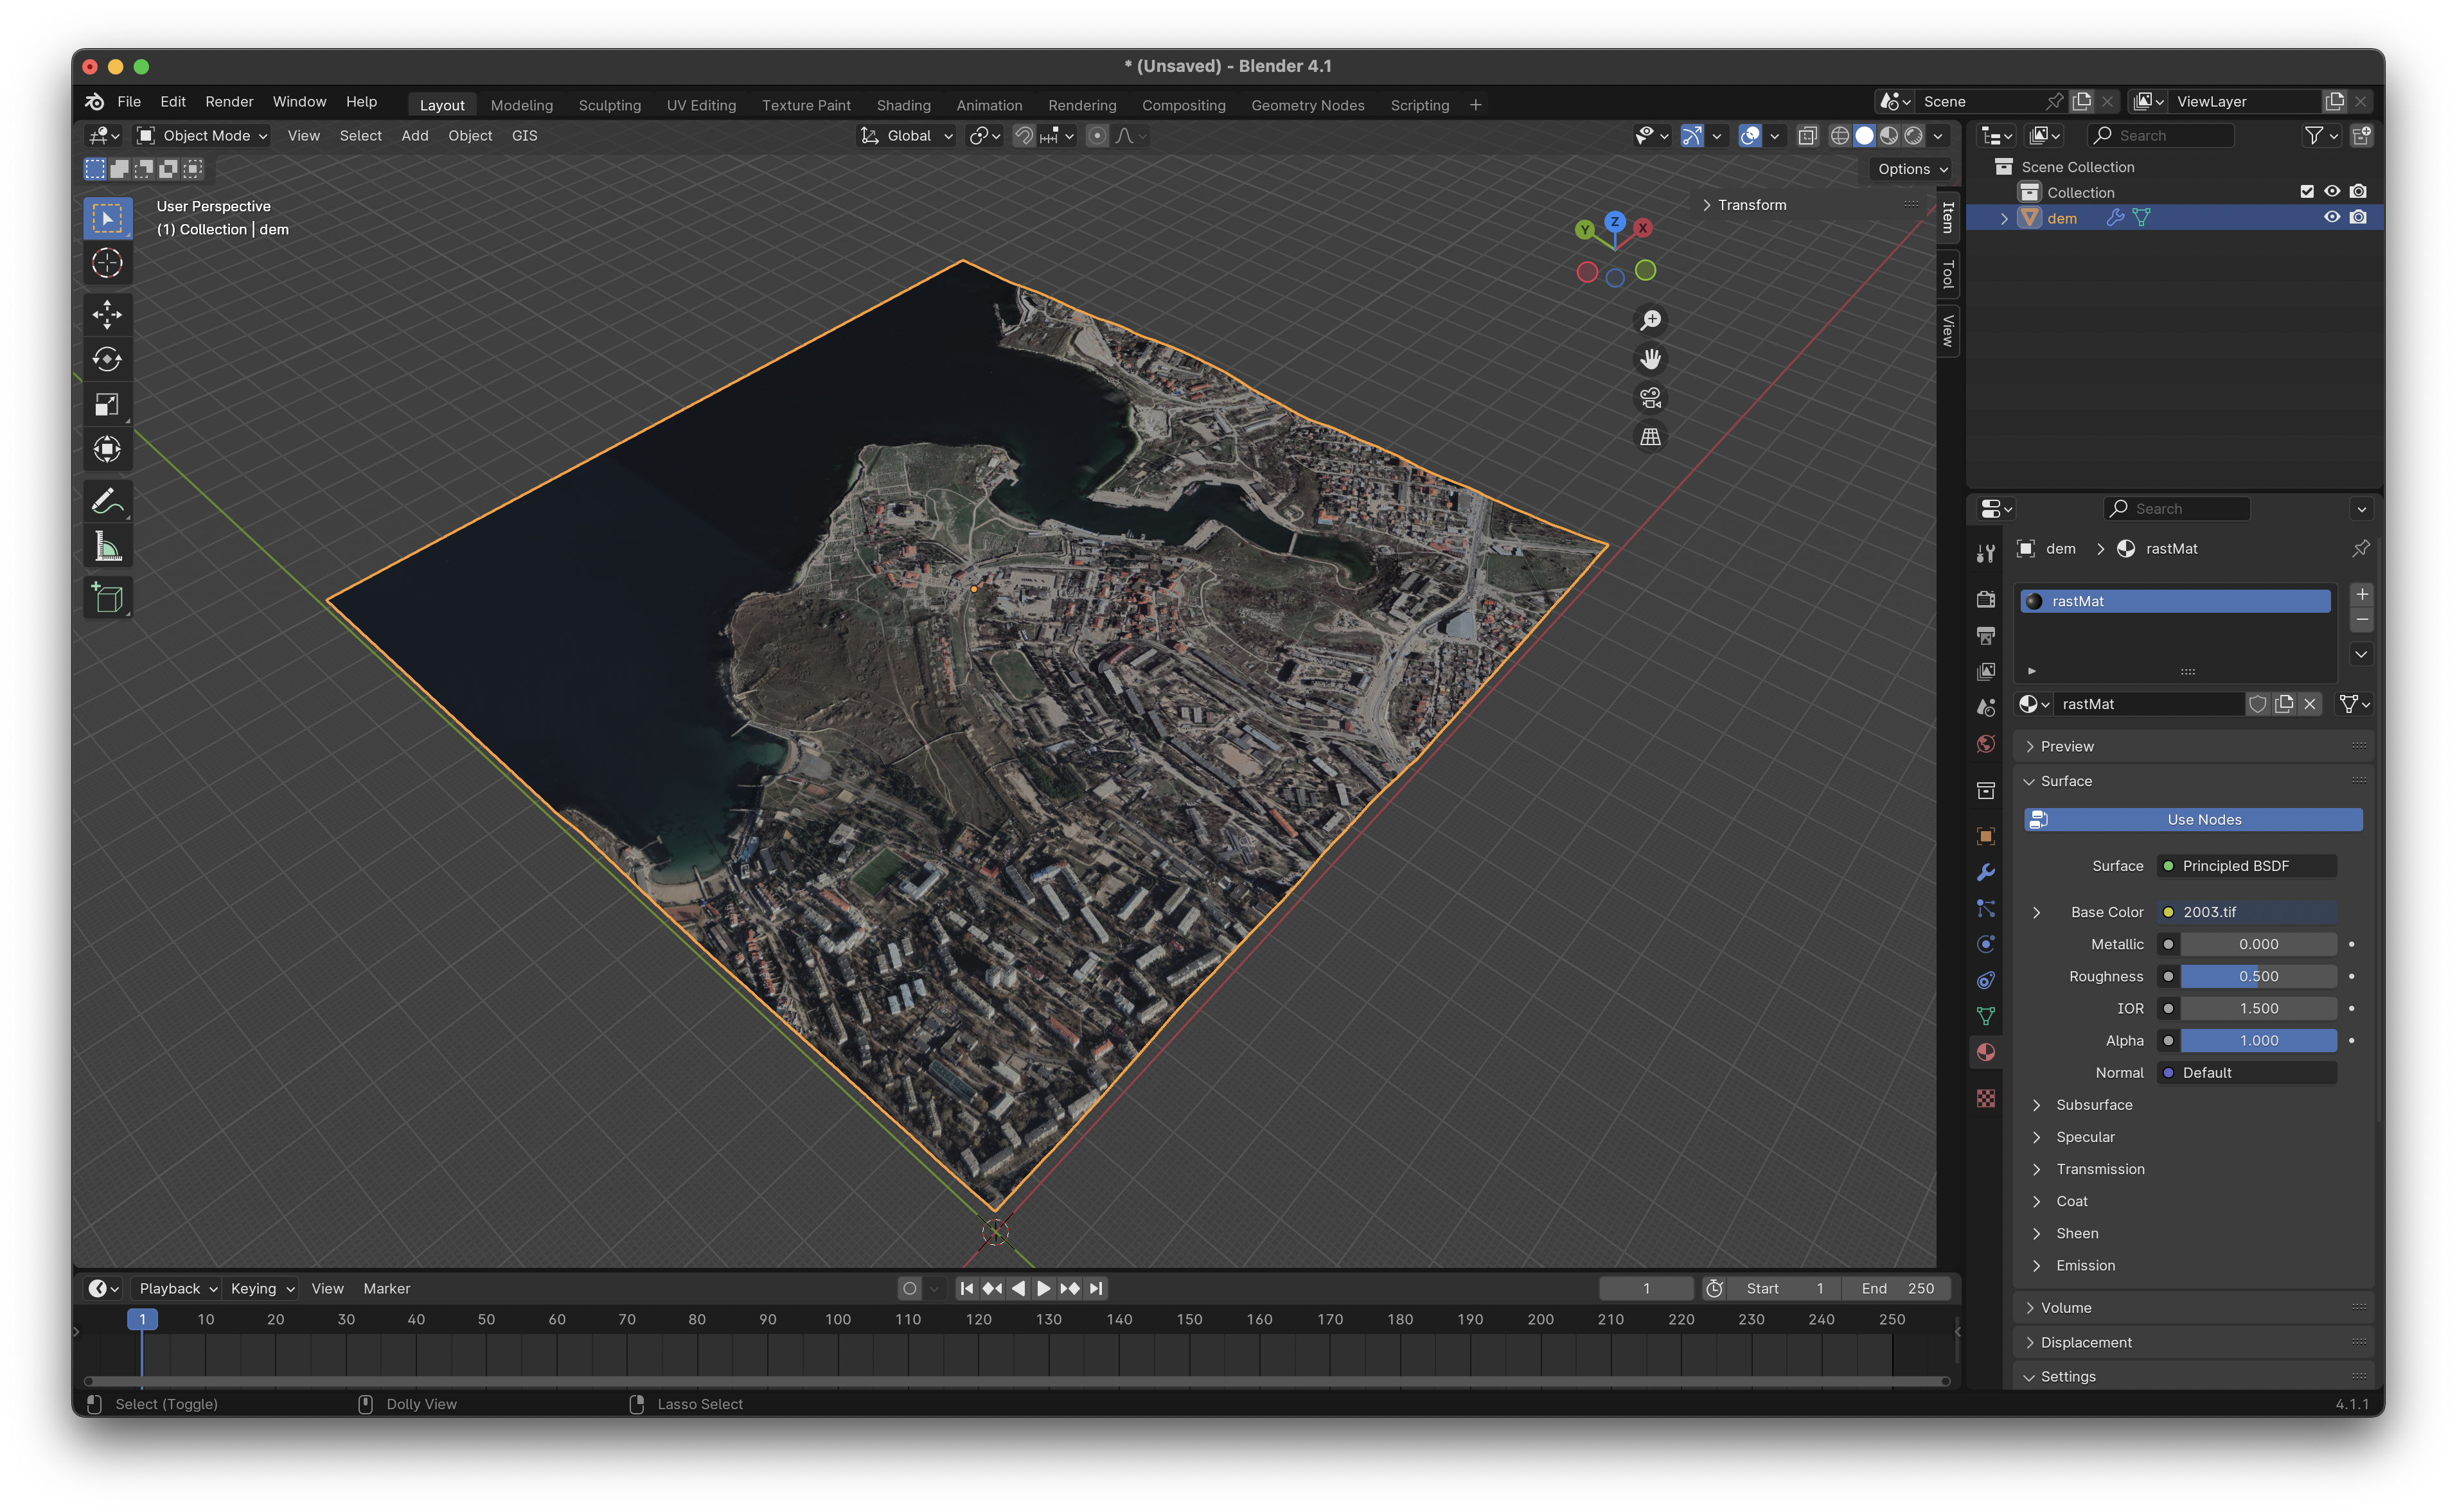
Task: Unlink the rastMat material with X
Action: coord(2309,704)
